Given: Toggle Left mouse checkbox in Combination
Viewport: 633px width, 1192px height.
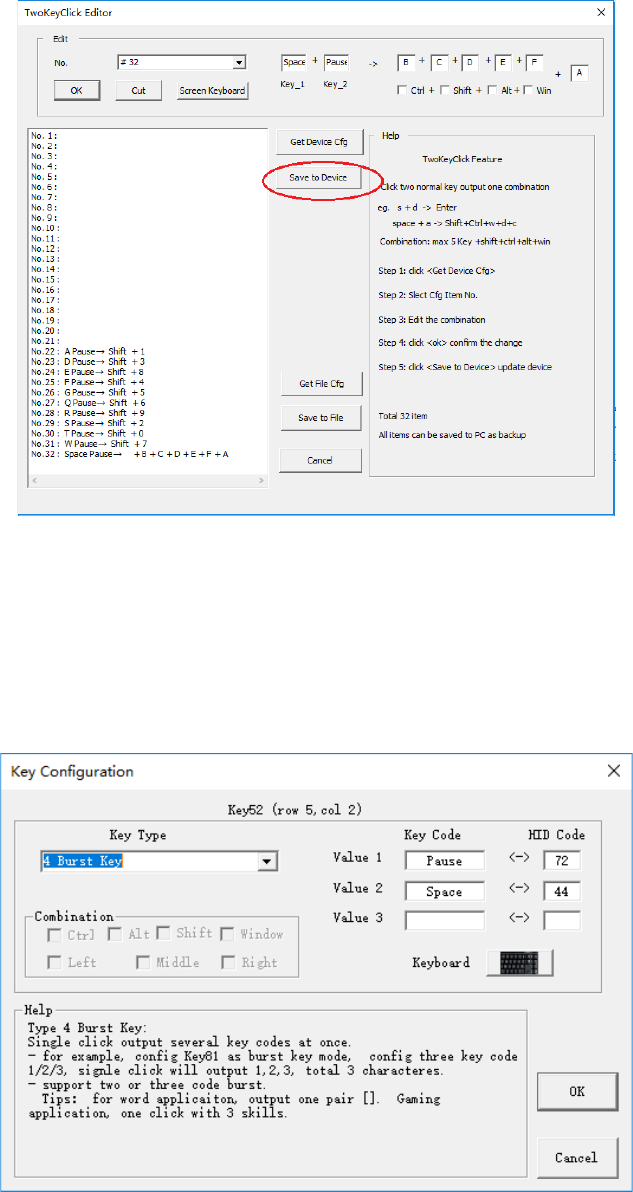Looking at the screenshot, I should (54, 962).
